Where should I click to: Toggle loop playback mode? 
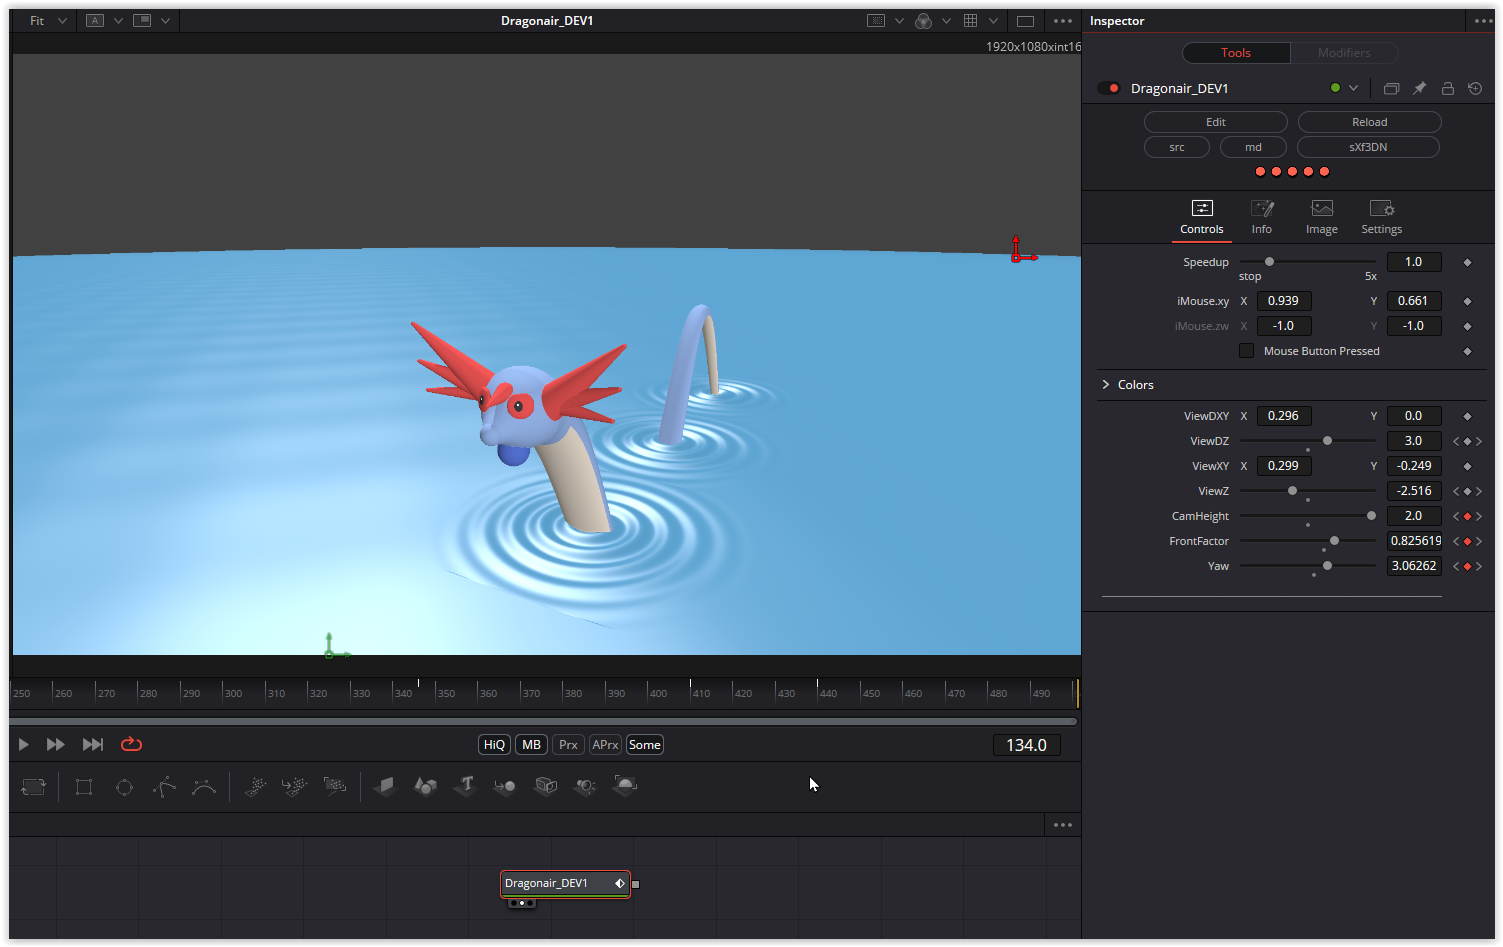tap(131, 744)
